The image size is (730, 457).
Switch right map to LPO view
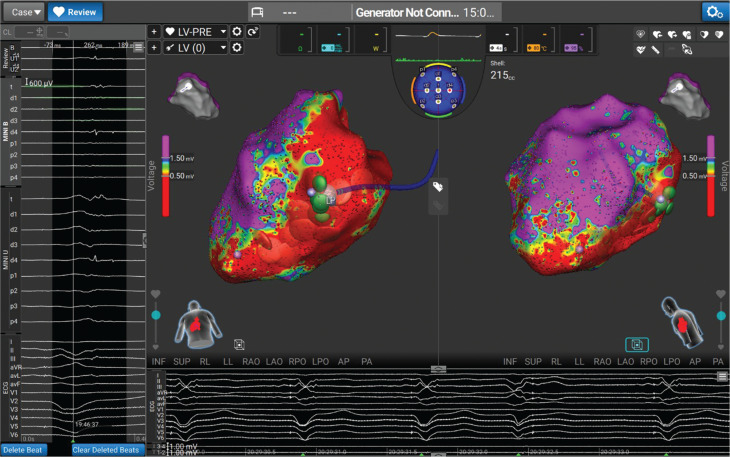tap(671, 362)
